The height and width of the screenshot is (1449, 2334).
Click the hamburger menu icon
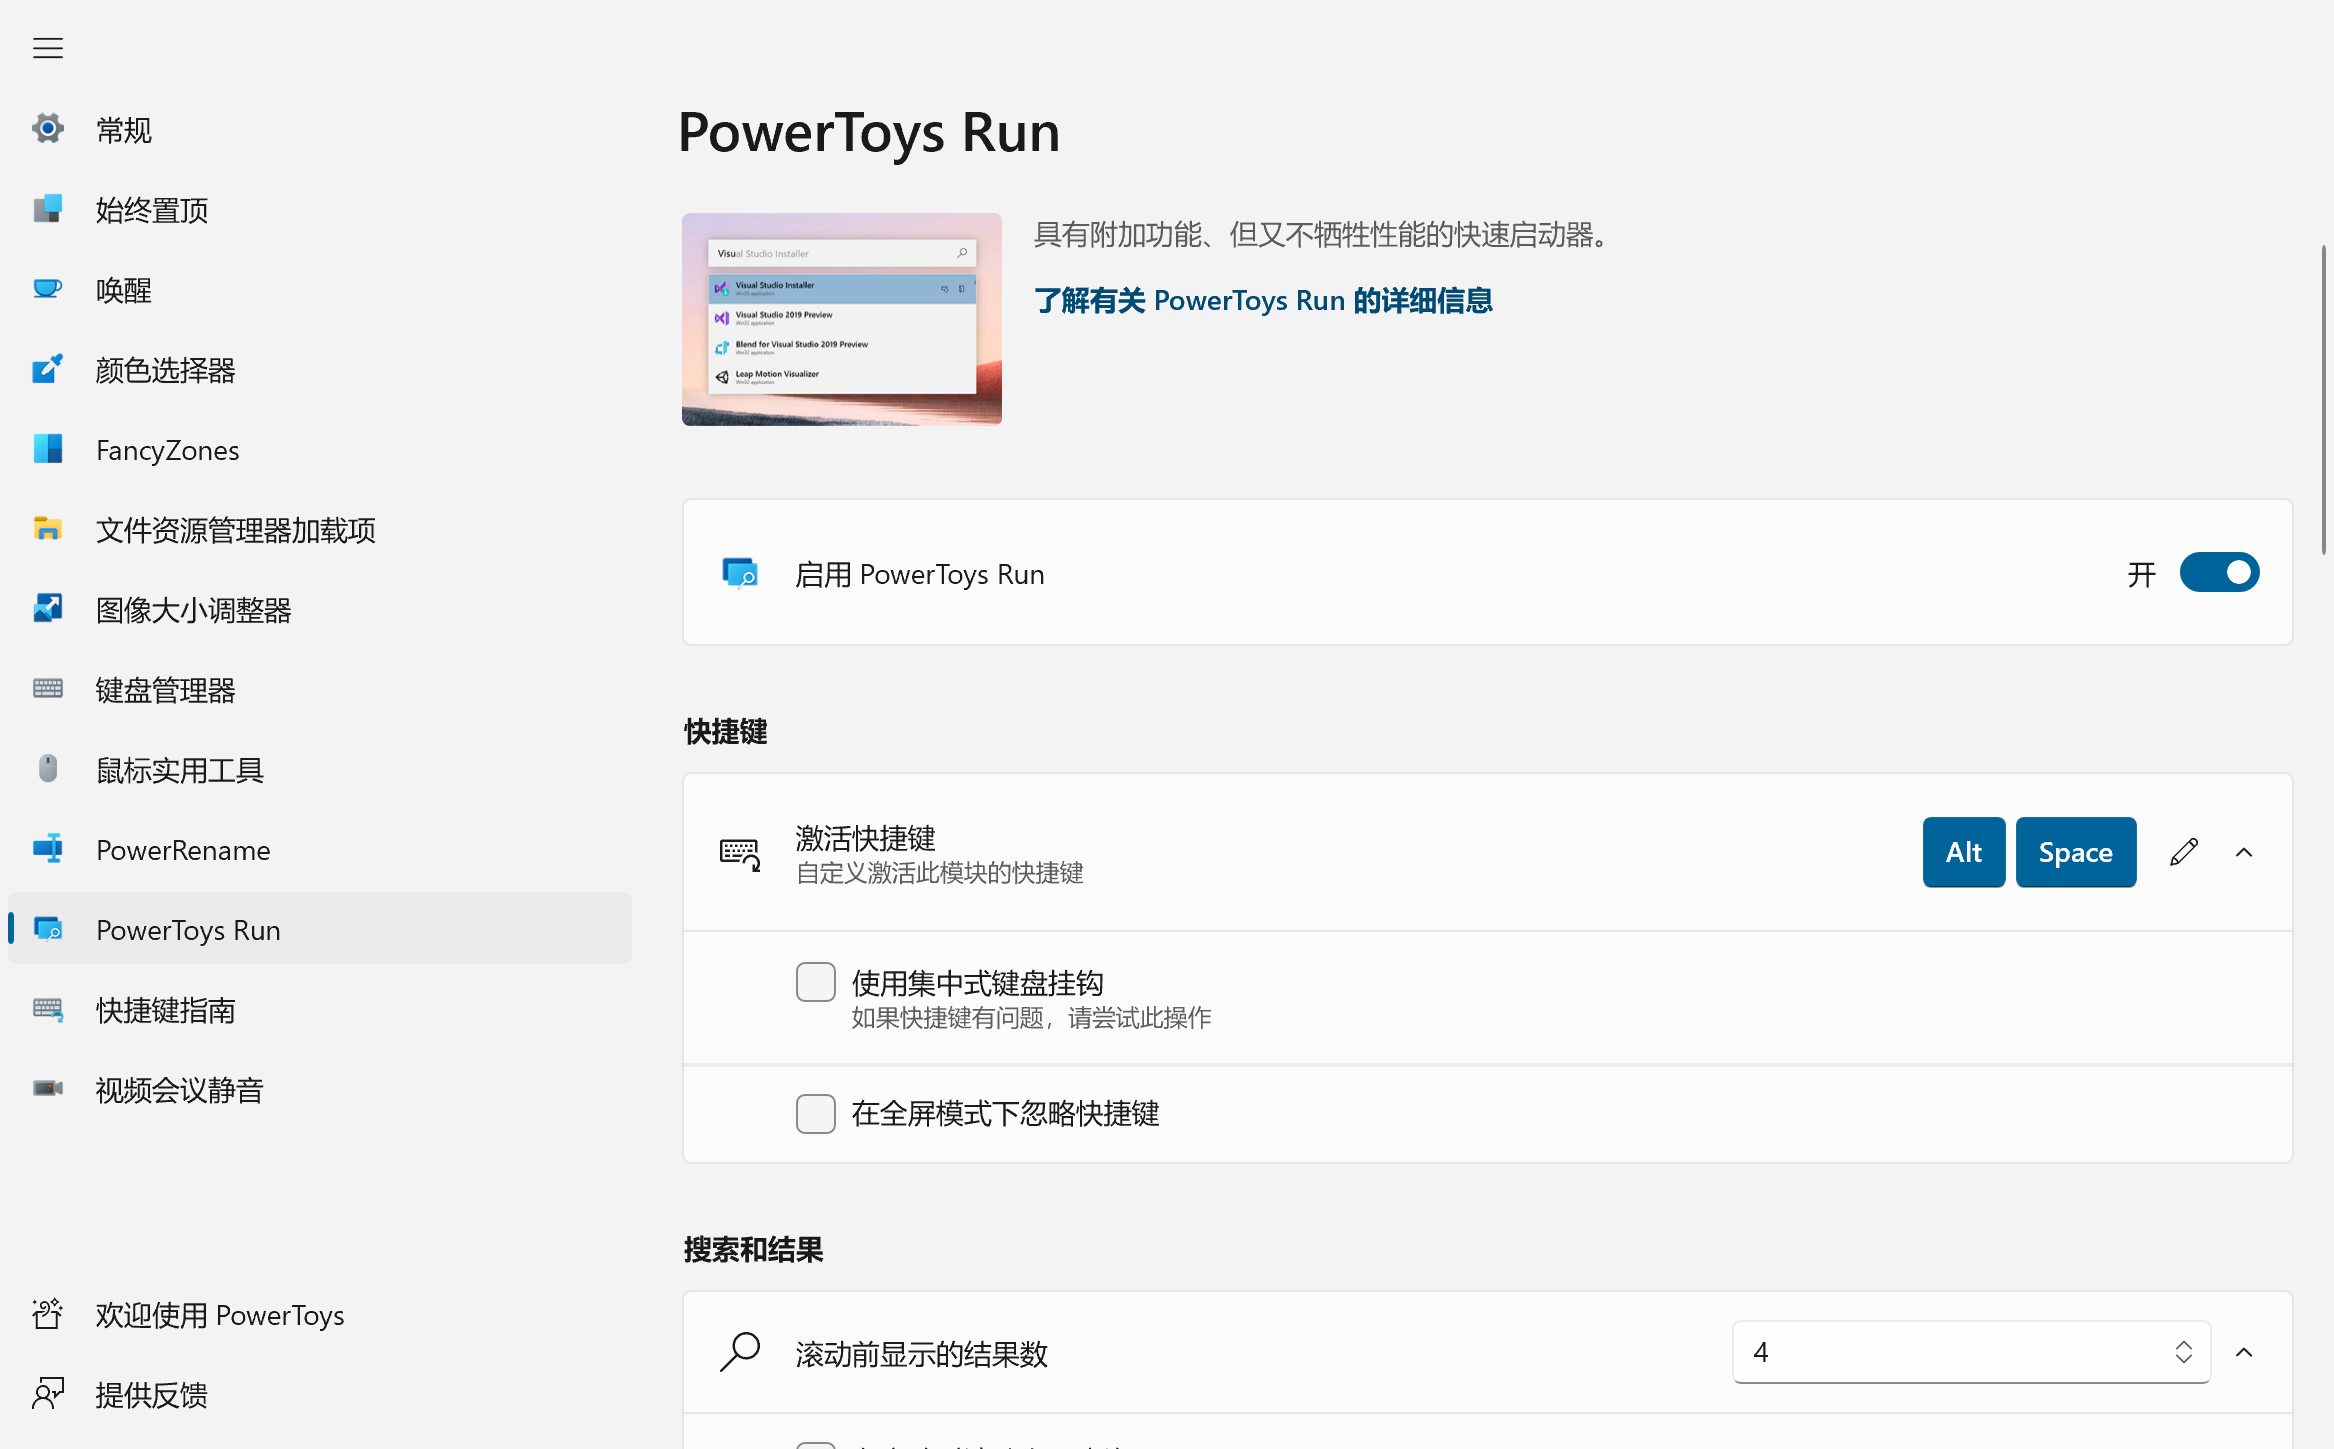(47, 48)
